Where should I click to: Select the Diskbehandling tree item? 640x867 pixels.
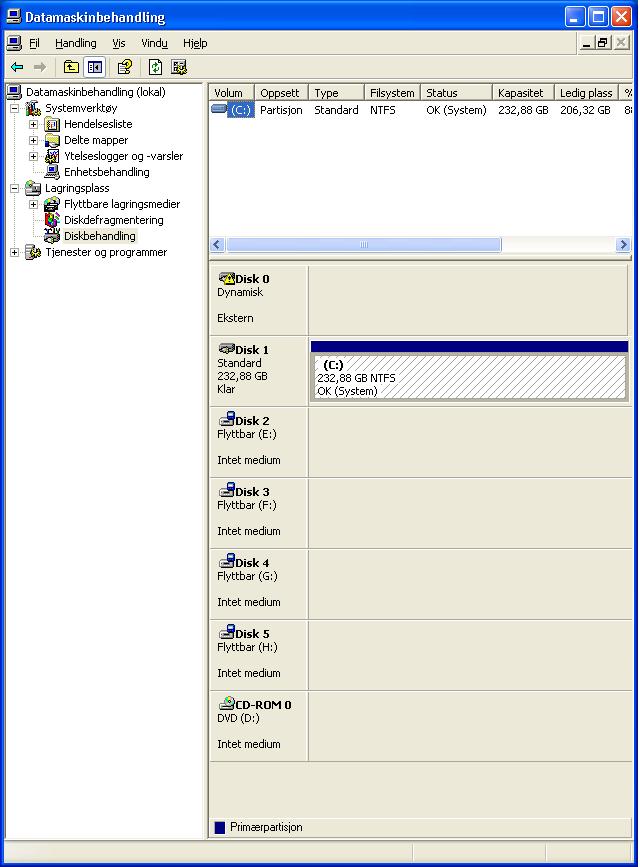point(100,236)
